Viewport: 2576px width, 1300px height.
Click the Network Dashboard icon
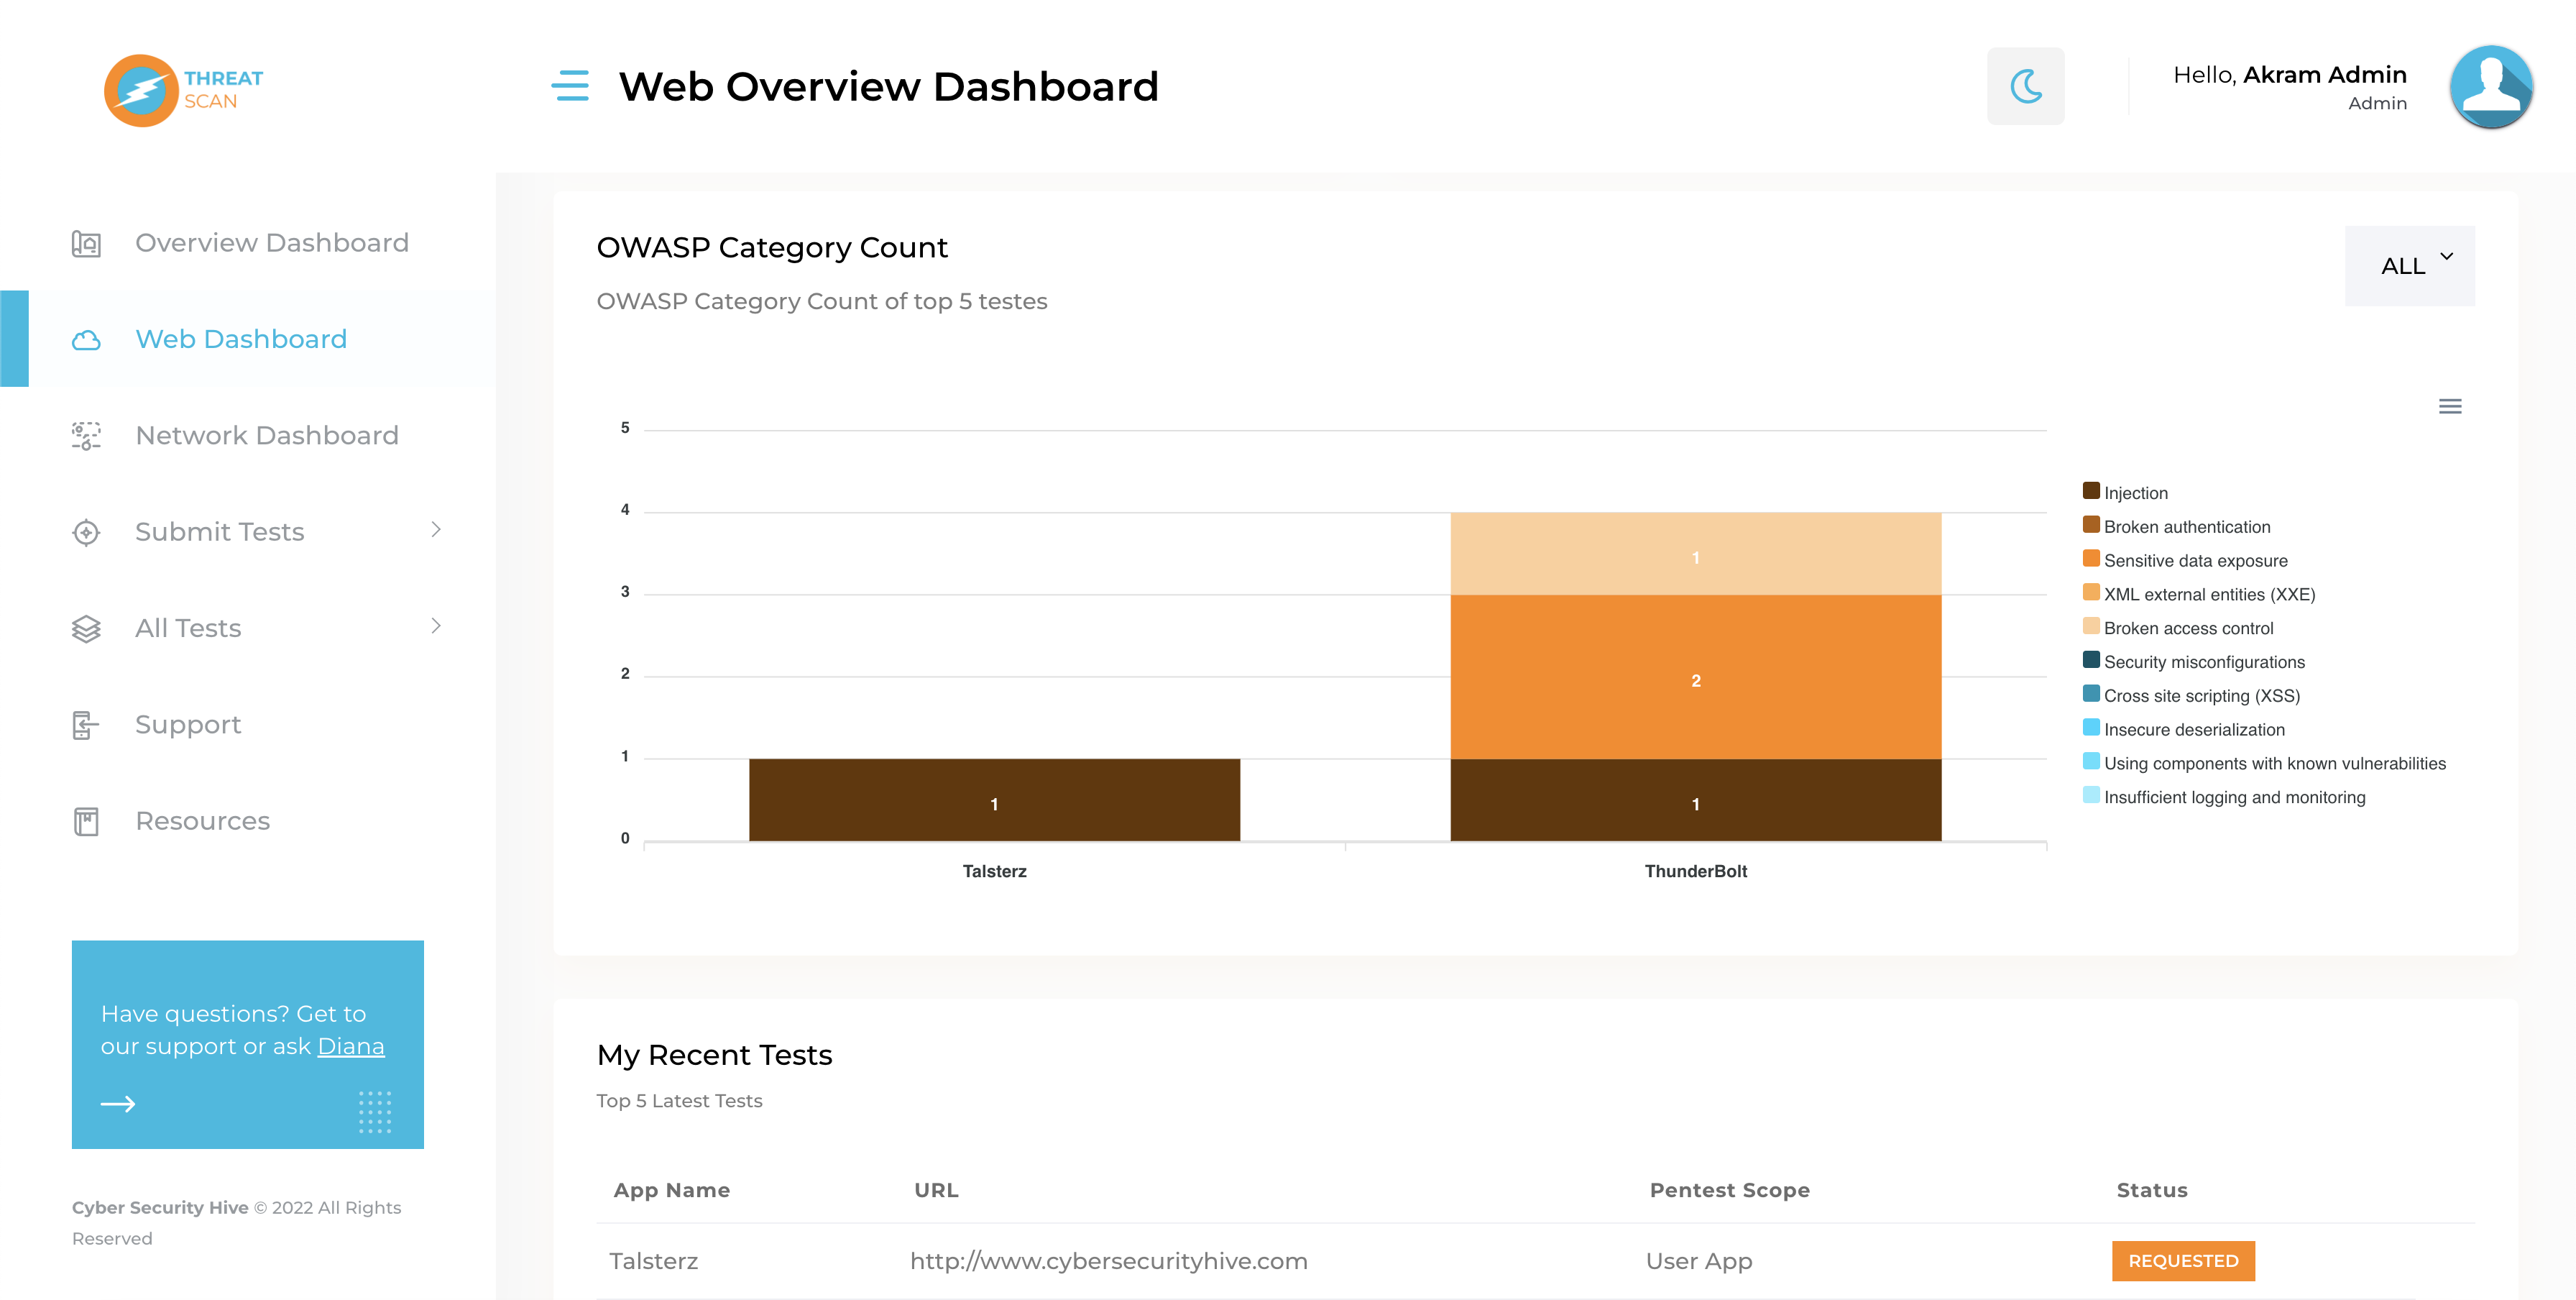coord(86,436)
